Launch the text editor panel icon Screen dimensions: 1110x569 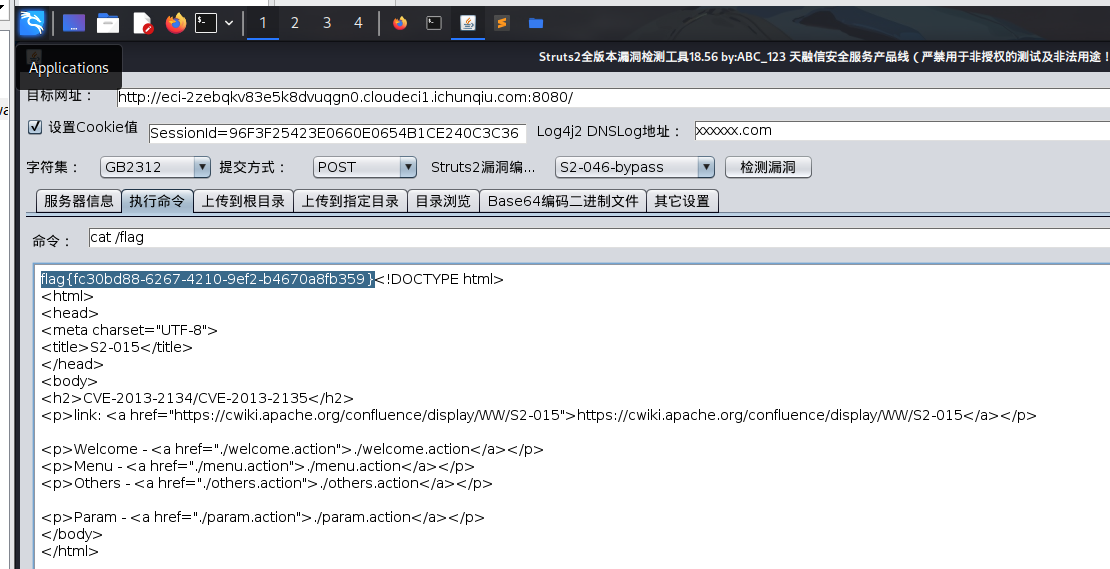click(143, 23)
